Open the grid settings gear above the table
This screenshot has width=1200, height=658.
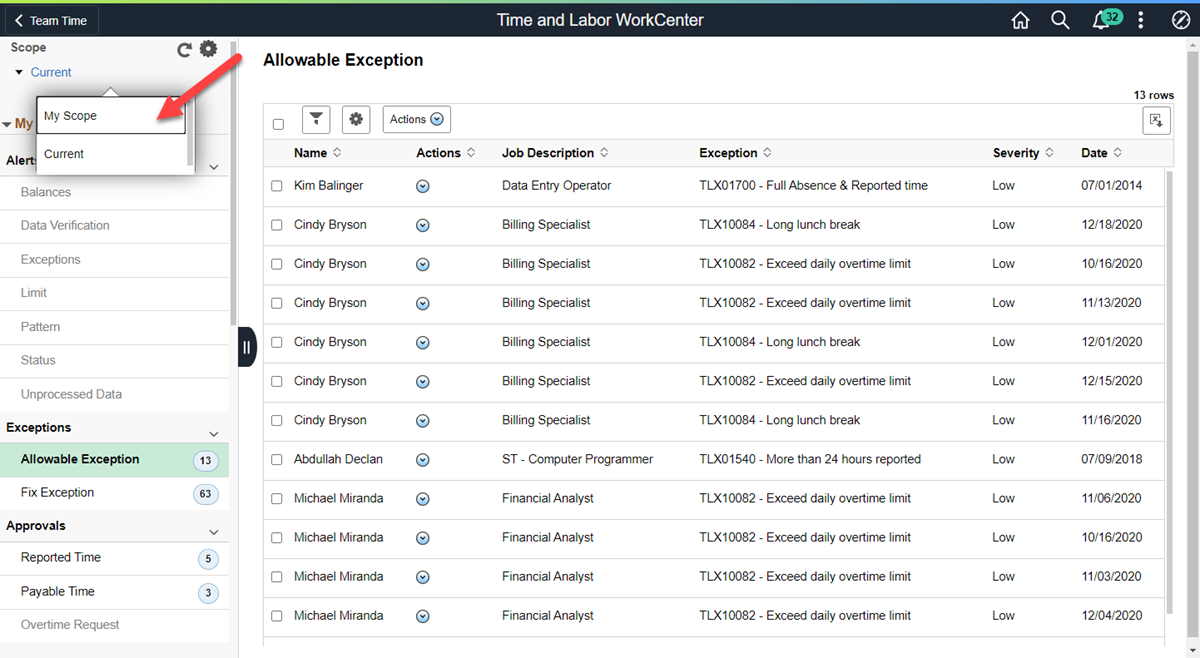pos(356,120)
